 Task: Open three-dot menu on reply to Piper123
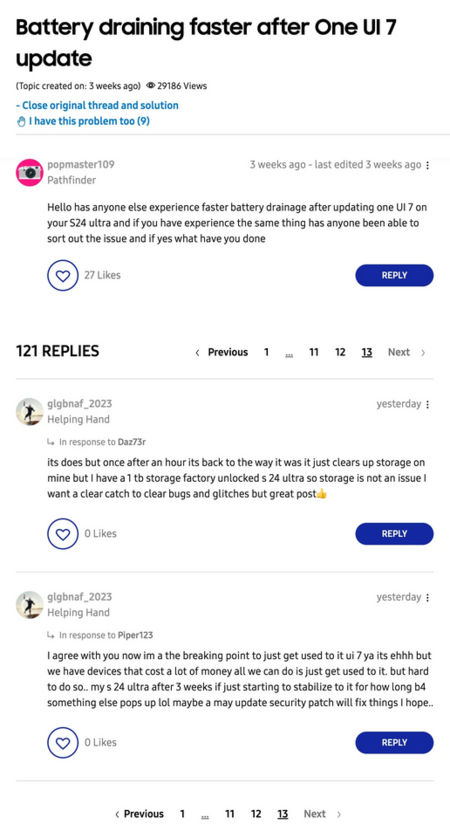(428, 598)
